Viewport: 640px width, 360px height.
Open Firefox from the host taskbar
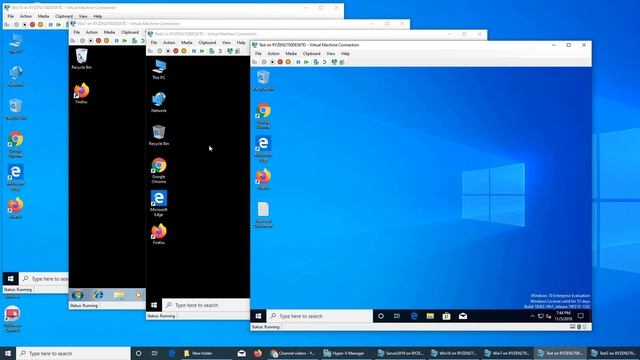click(x=258, y=353)
